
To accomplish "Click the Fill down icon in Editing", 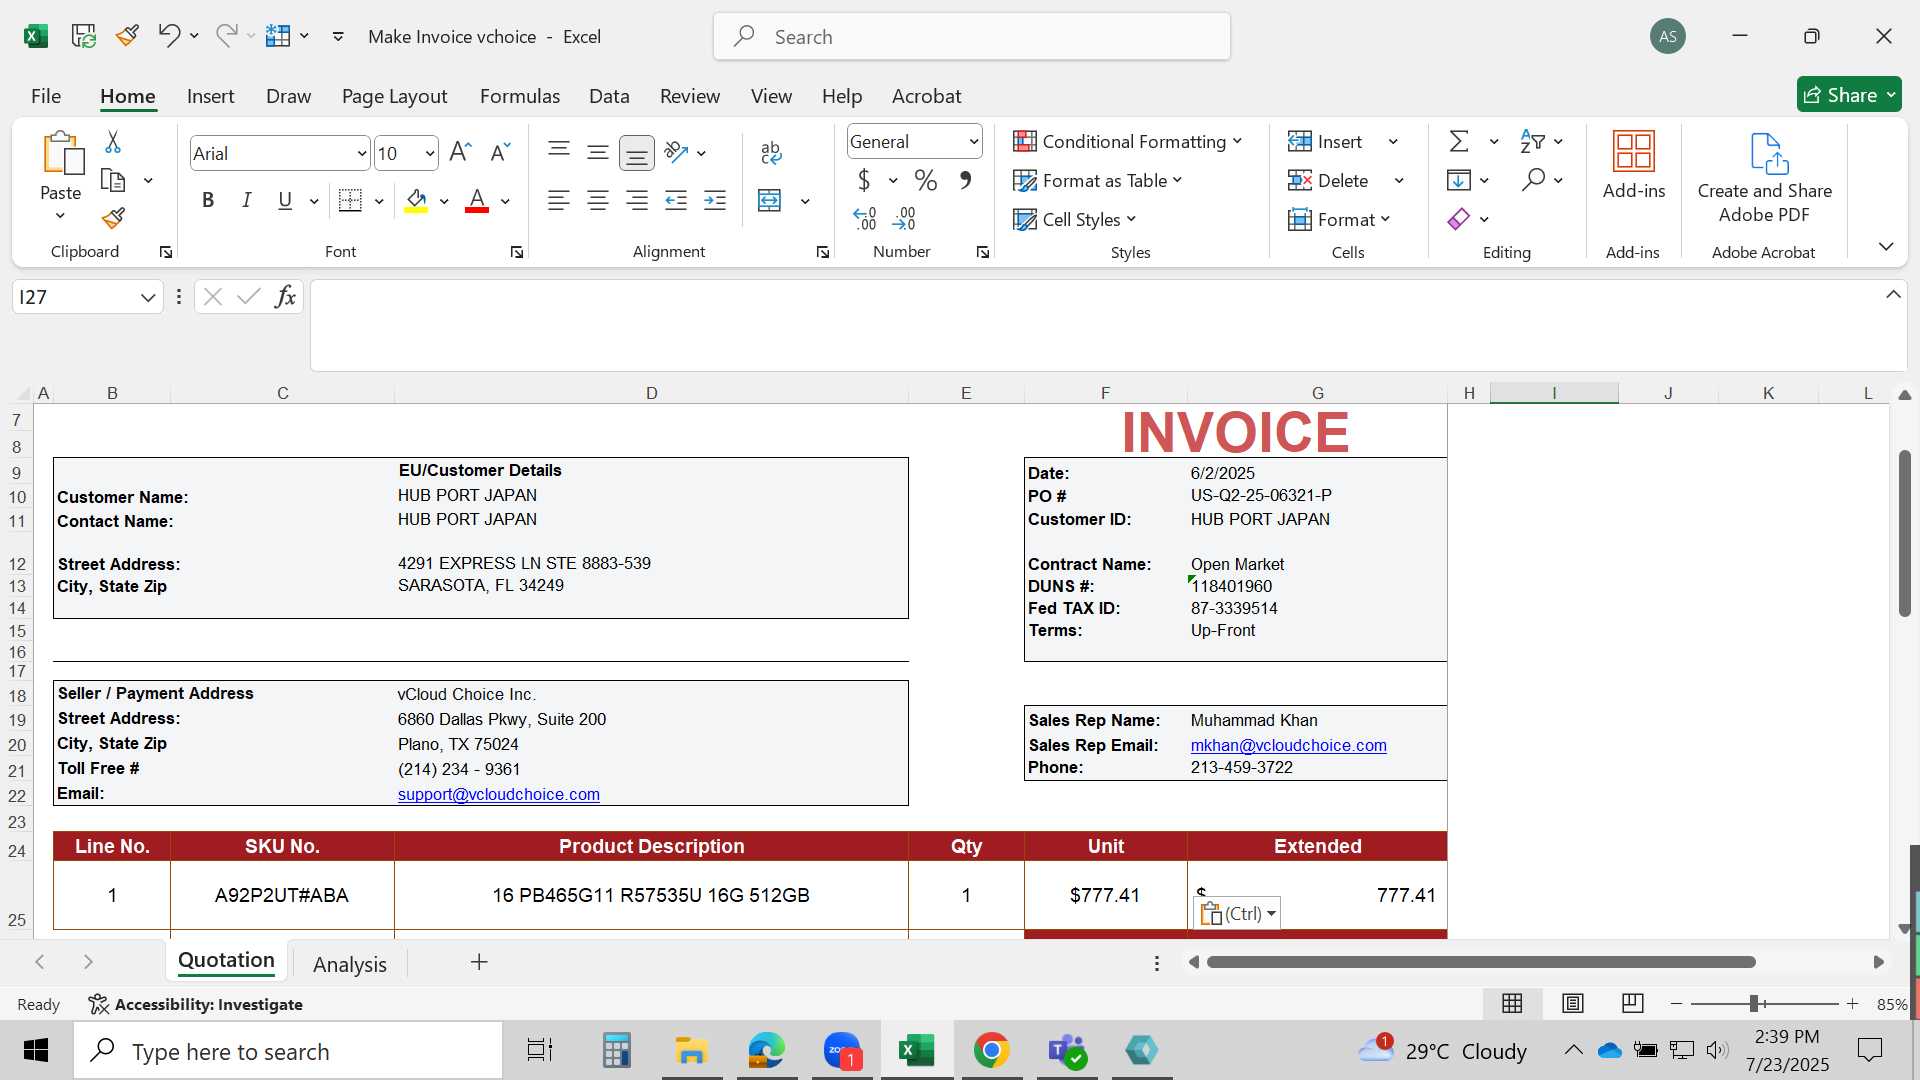I will [x=1459, y=181].
